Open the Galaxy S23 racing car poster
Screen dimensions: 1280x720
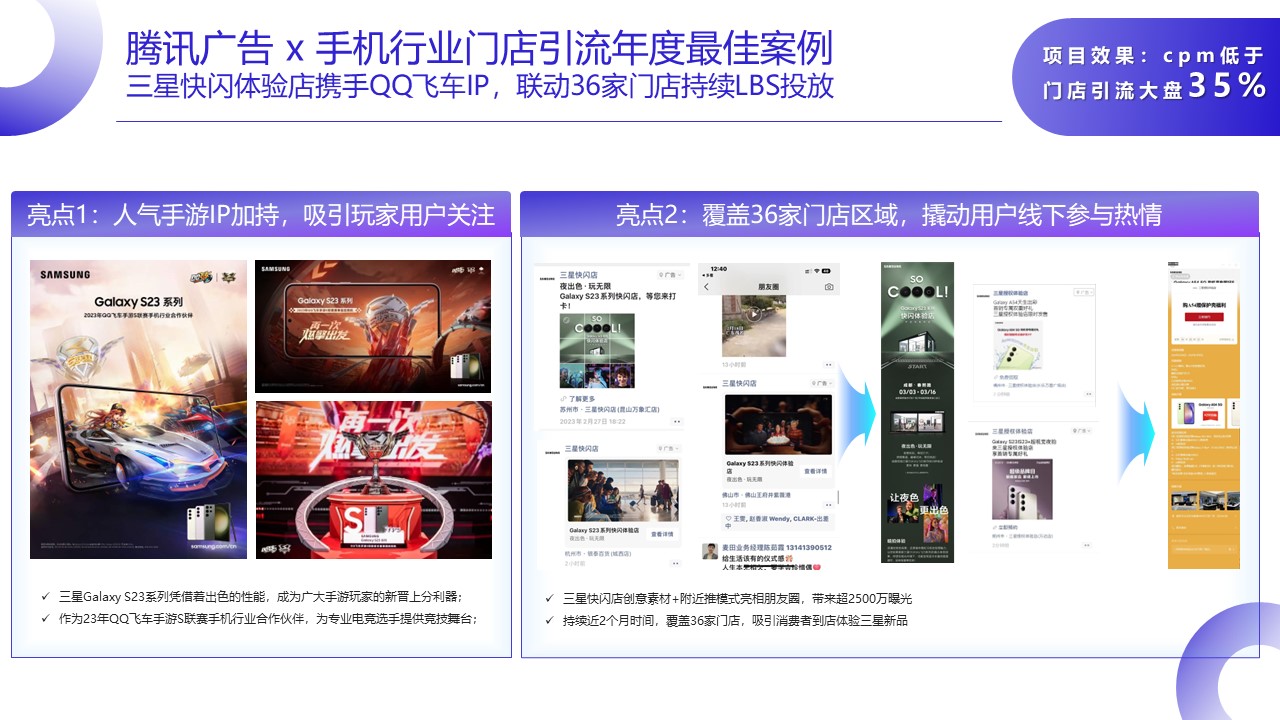(138, 409)
